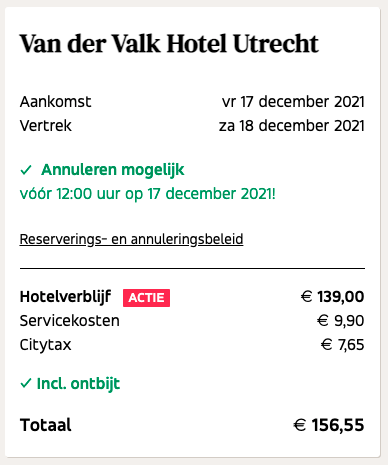This screenshot has width=388, height=465.
Task: Click the Annuleren mogelijk green text
Action: [113, 170]
